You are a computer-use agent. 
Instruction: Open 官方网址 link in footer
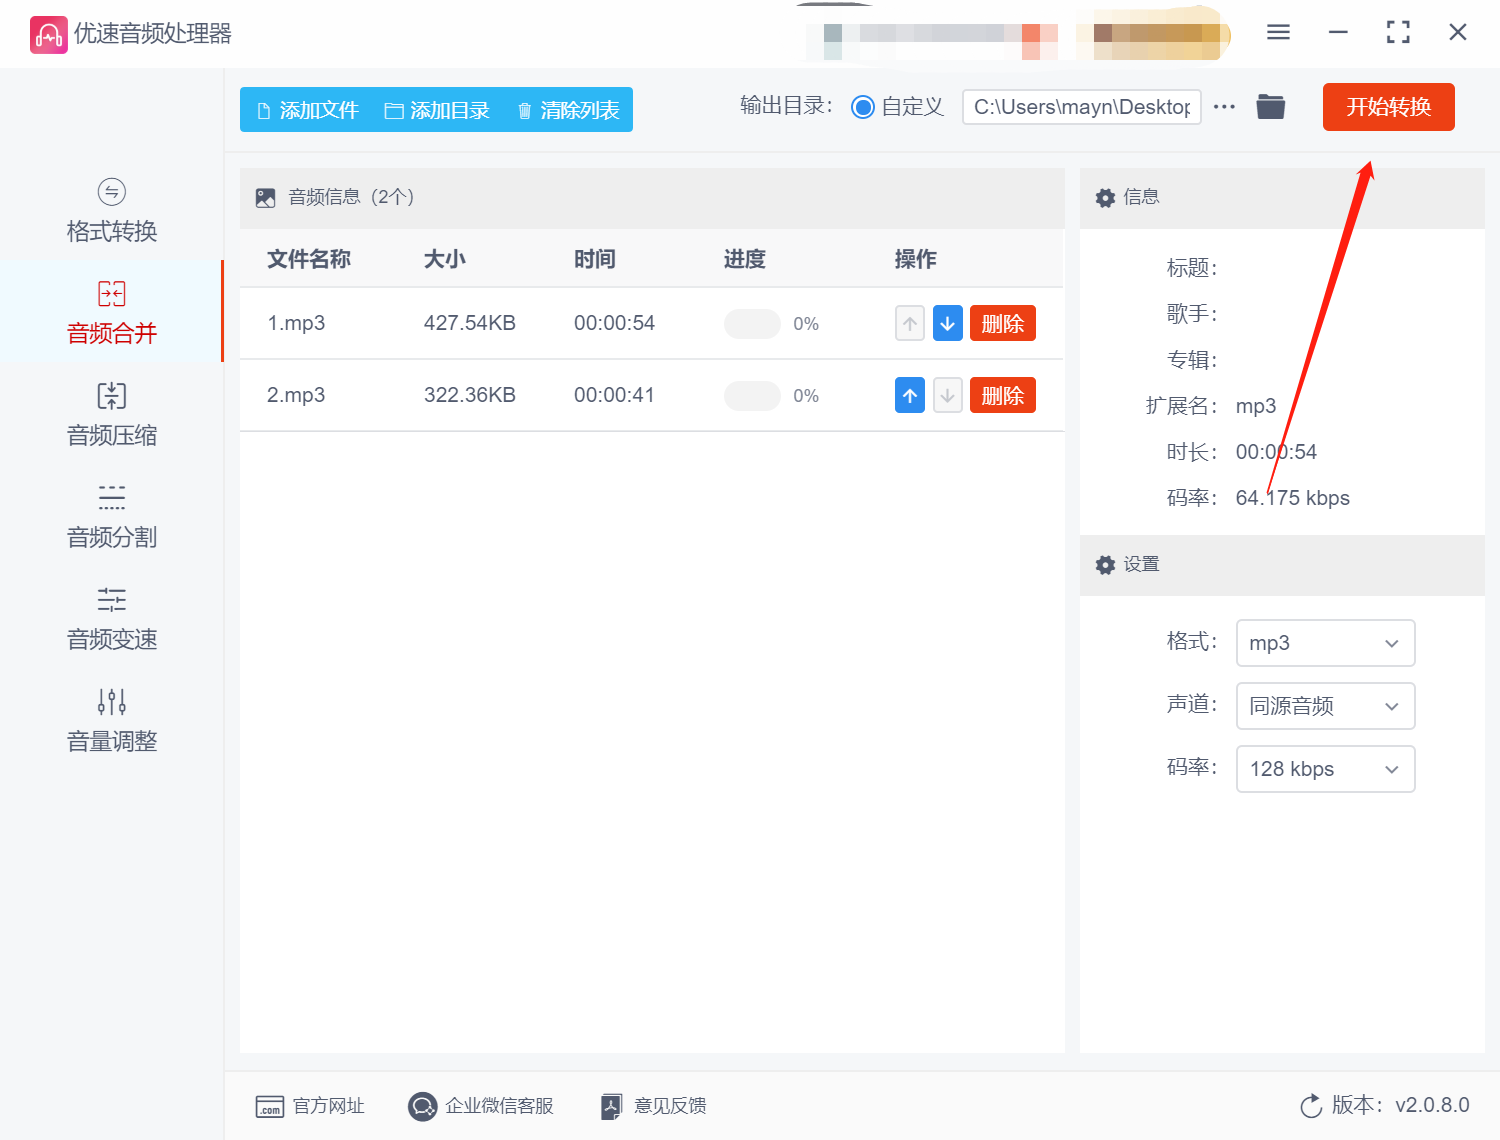[310, 1106]
